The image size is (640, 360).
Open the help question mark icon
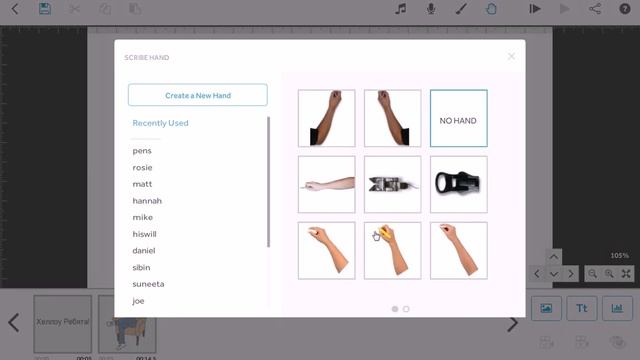[625, 9]
